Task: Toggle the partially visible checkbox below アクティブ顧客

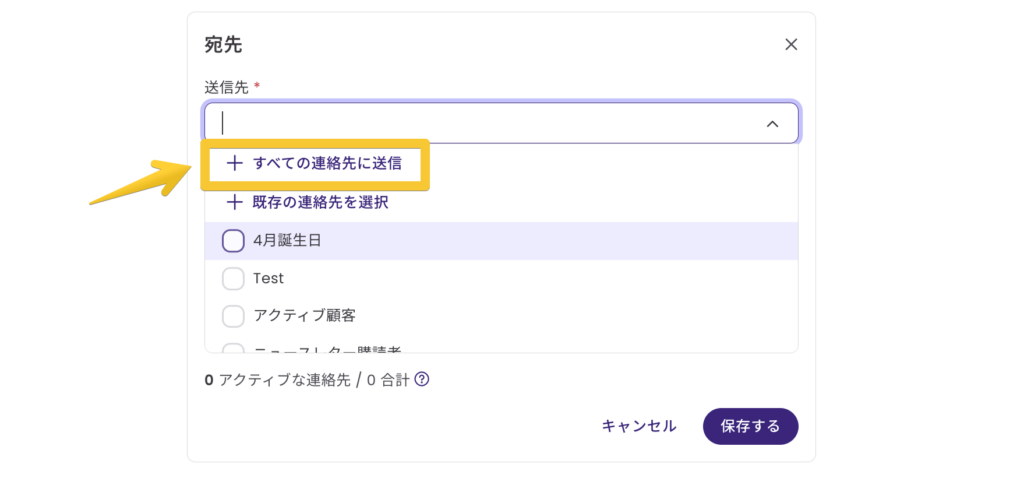Action: point(233,348)
